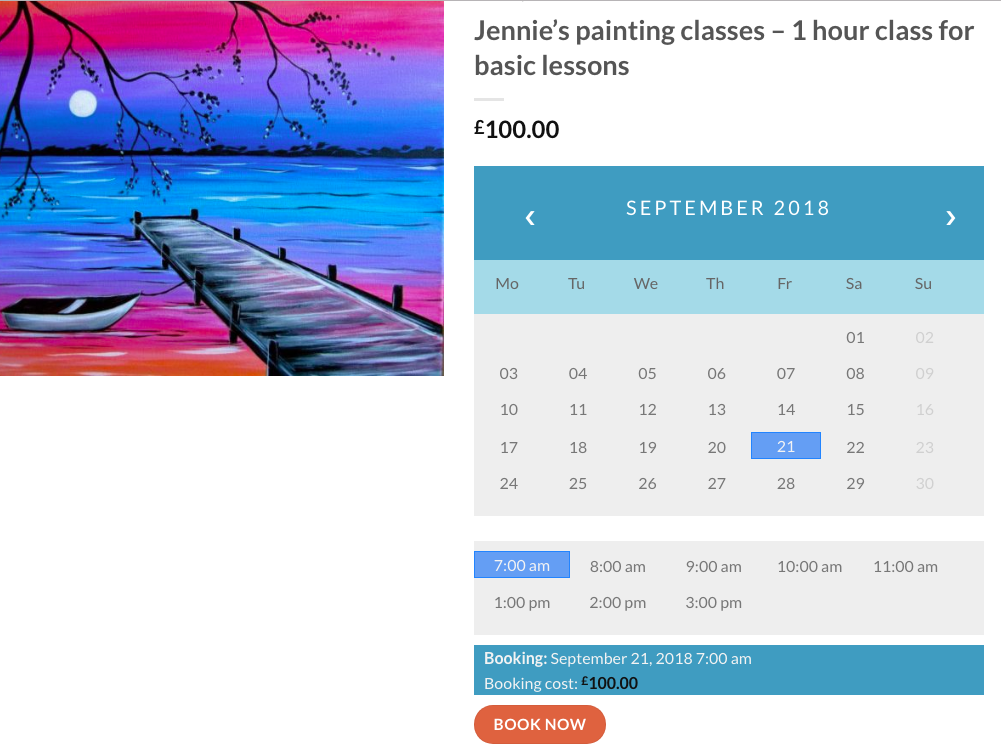This screenshot has height=755, width=1001.
Task: Click the BOOK NOW button
Action: 539,724
